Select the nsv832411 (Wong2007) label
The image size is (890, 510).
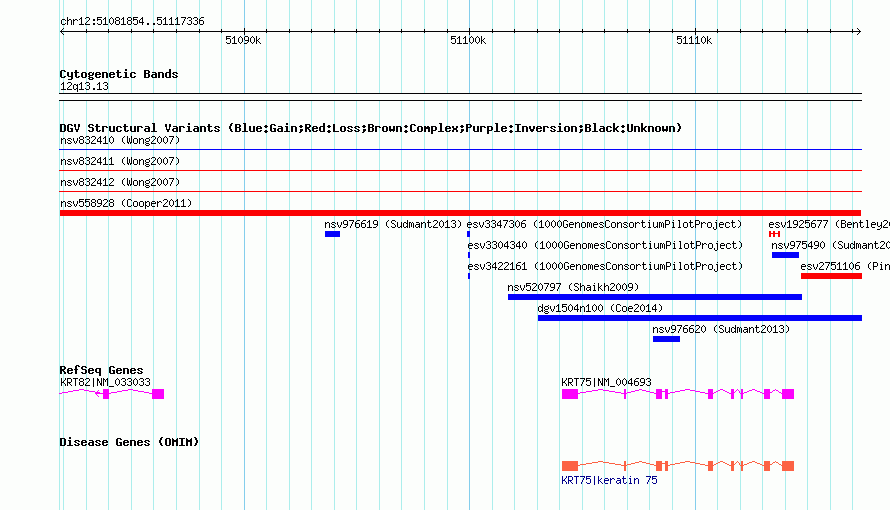[x=120, y=161]
